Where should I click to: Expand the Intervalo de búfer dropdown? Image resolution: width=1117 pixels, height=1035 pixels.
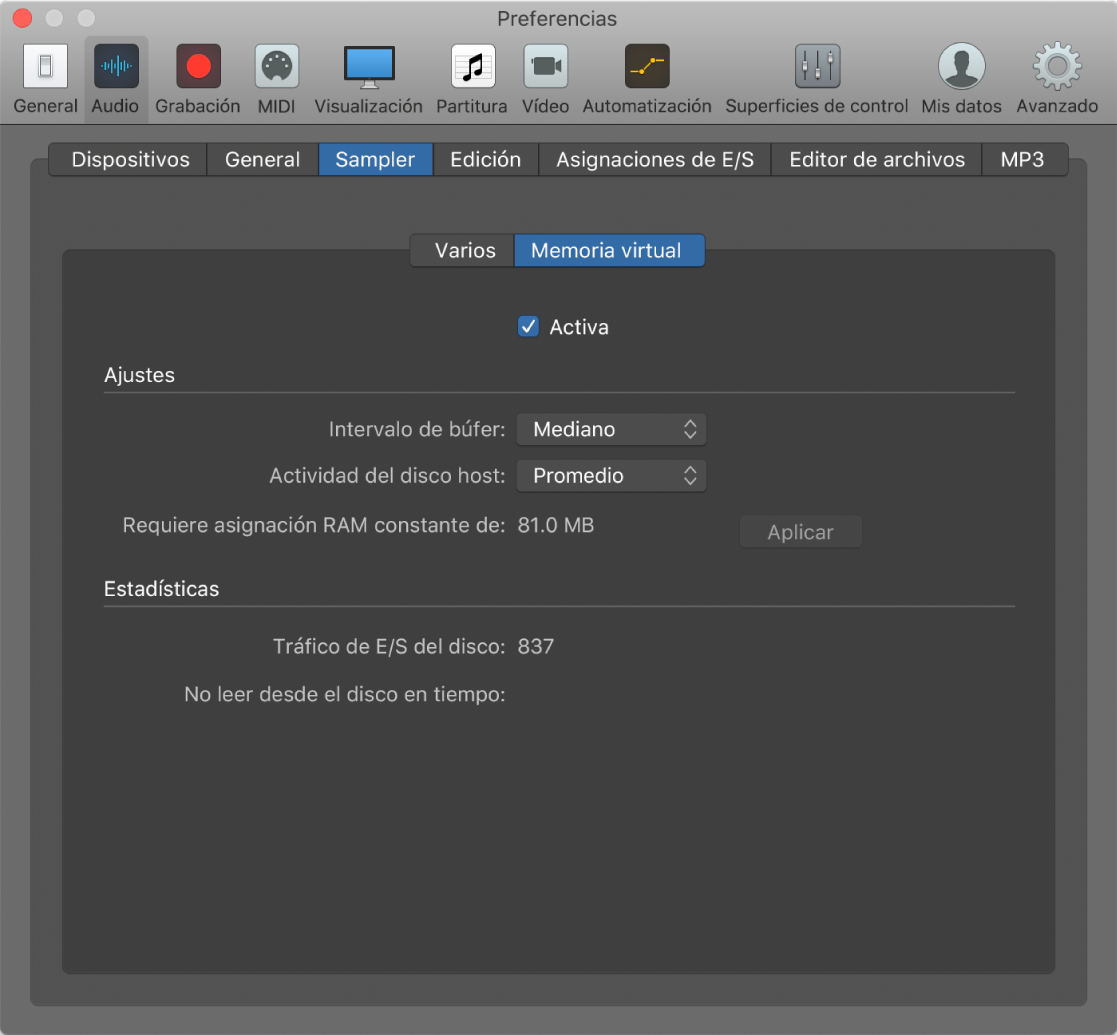611,429
